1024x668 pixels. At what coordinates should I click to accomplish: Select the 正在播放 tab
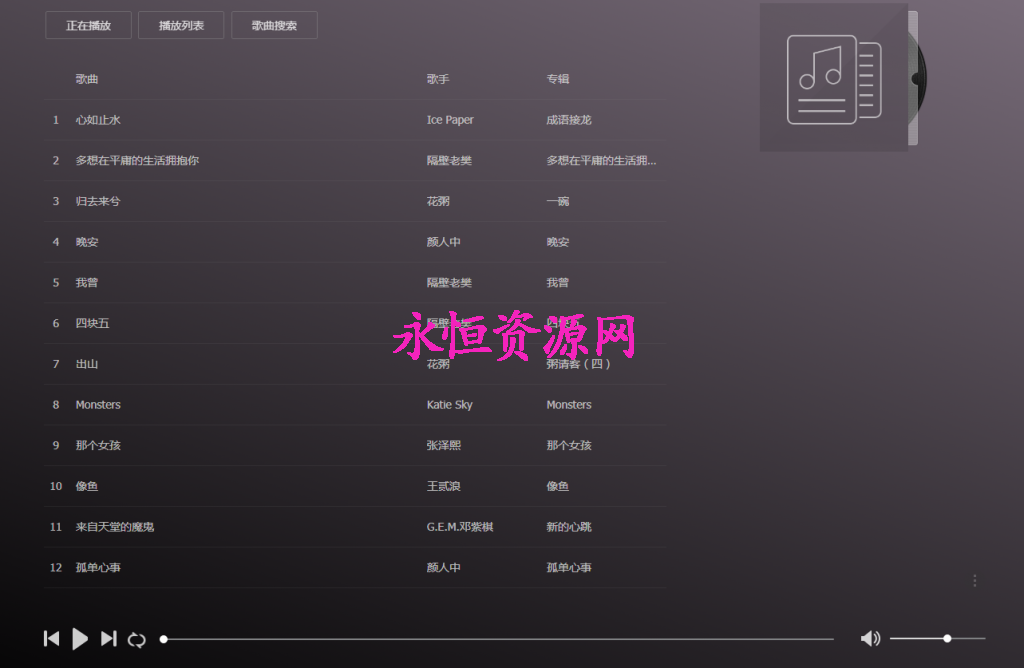point(88,25)
